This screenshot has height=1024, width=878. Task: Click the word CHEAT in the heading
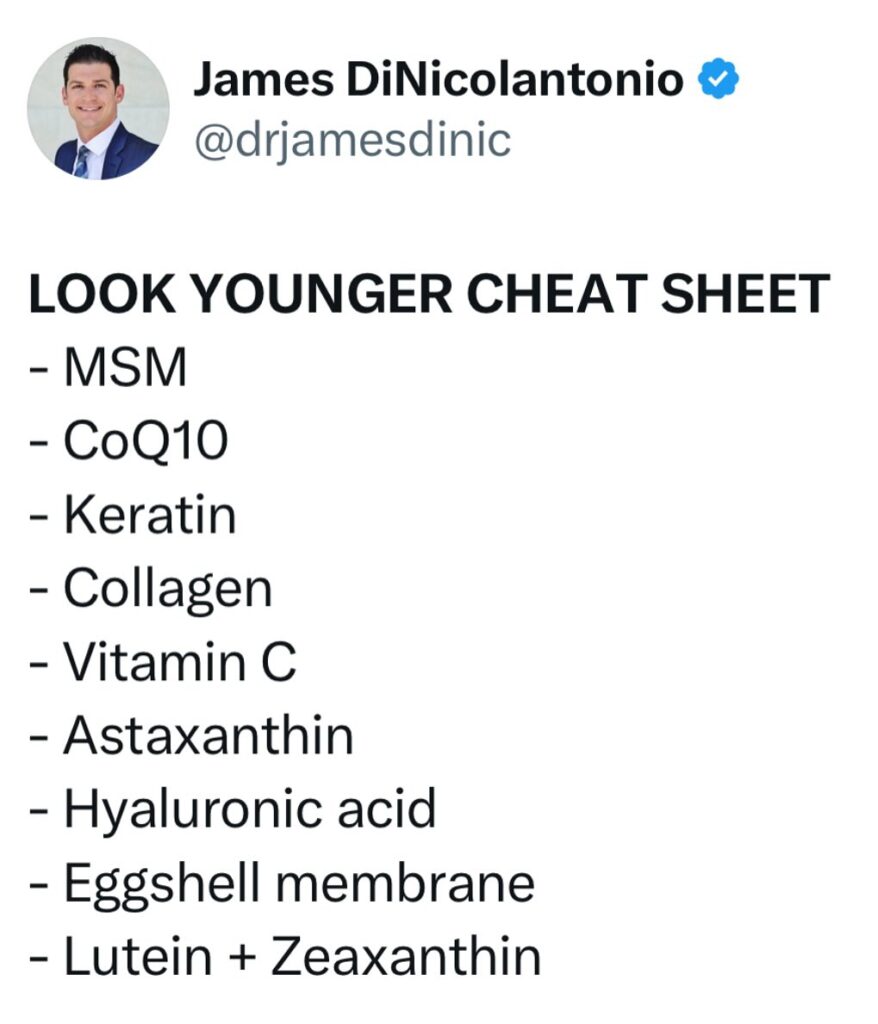coord(557,294)
